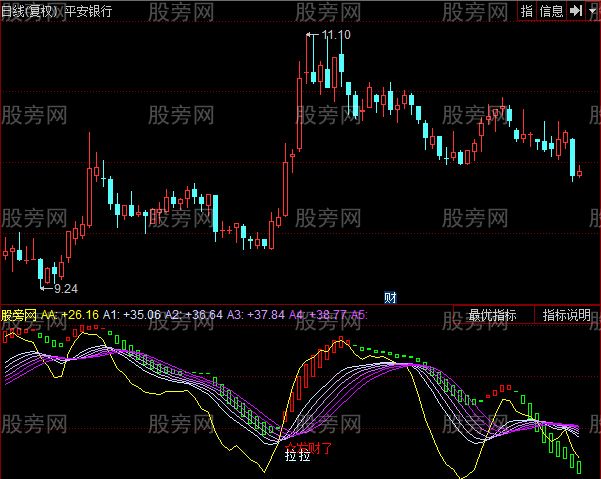This screenshot has height=479, width=601.
Task: Open the 最优指标 tab
Action: (492, 315)
